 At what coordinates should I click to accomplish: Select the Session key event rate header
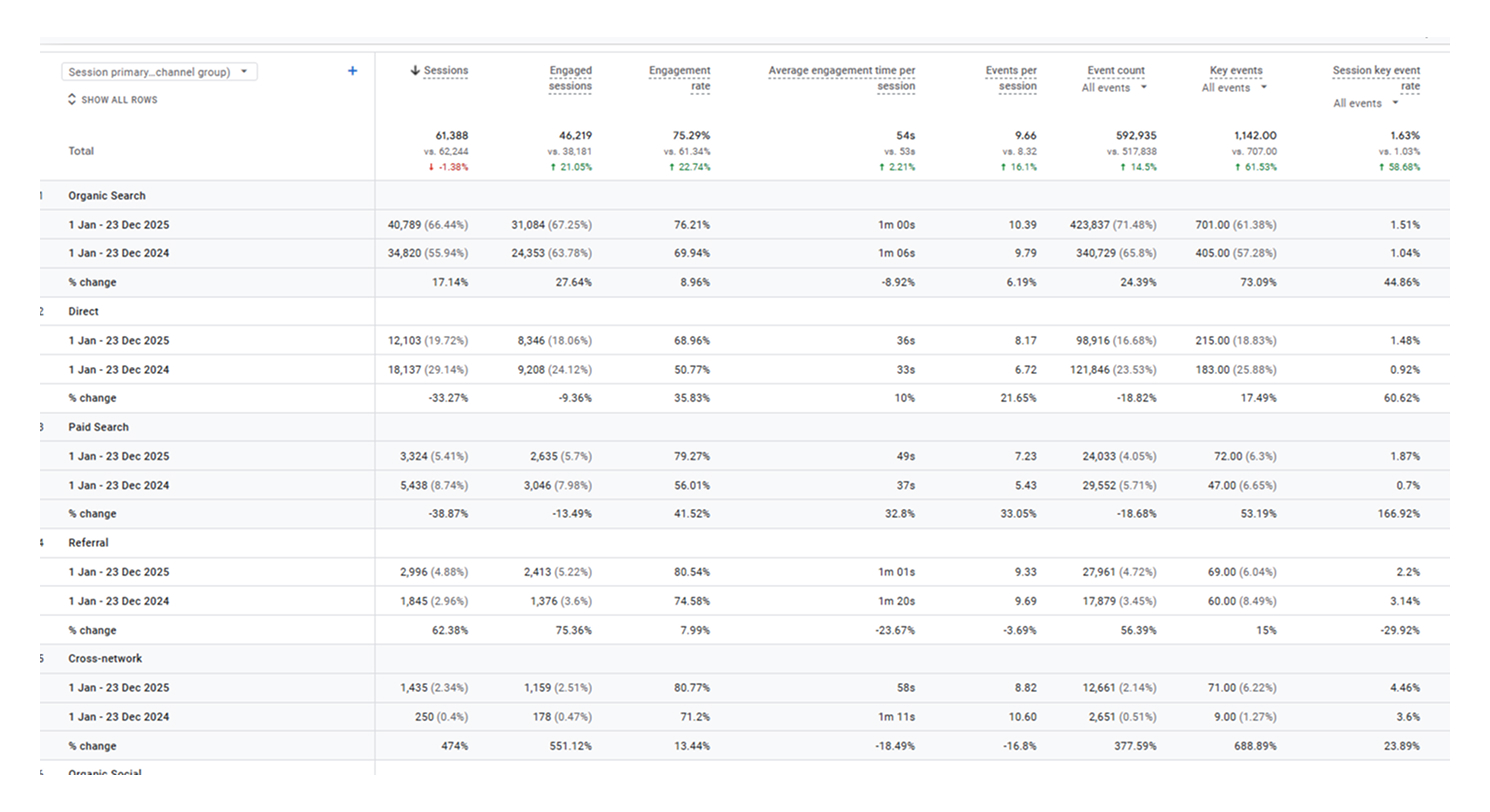(1376, 78)
